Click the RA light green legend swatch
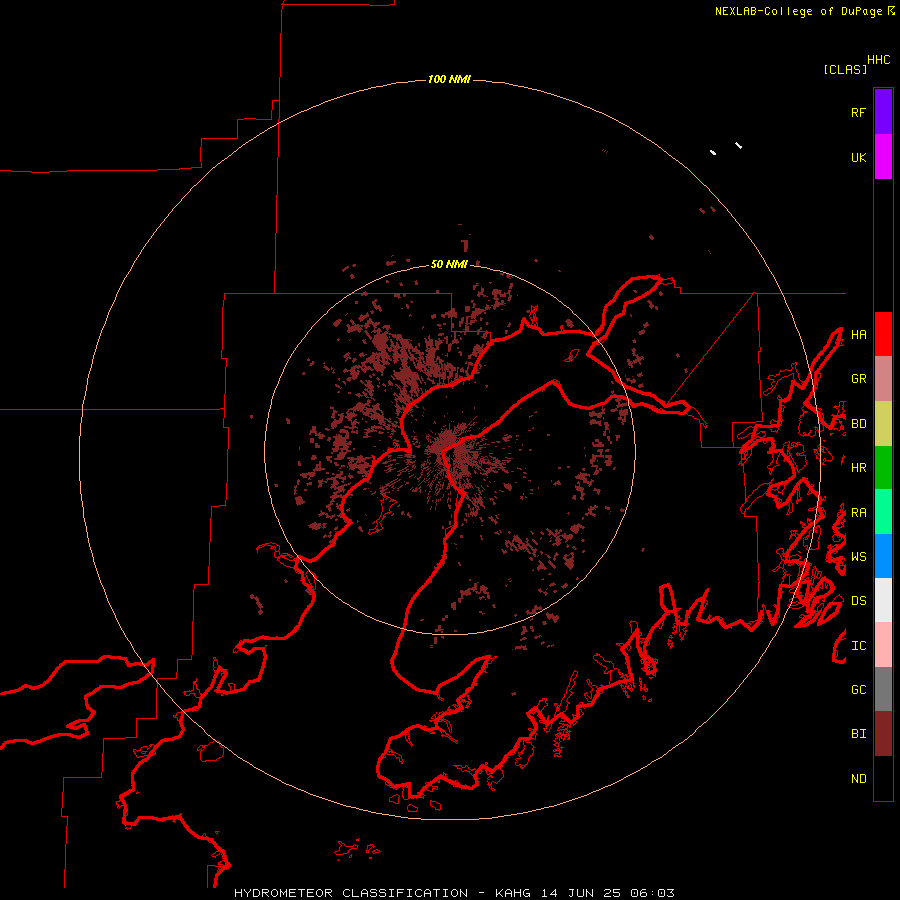This screenshot has height=900, width=900. point(883,512)
